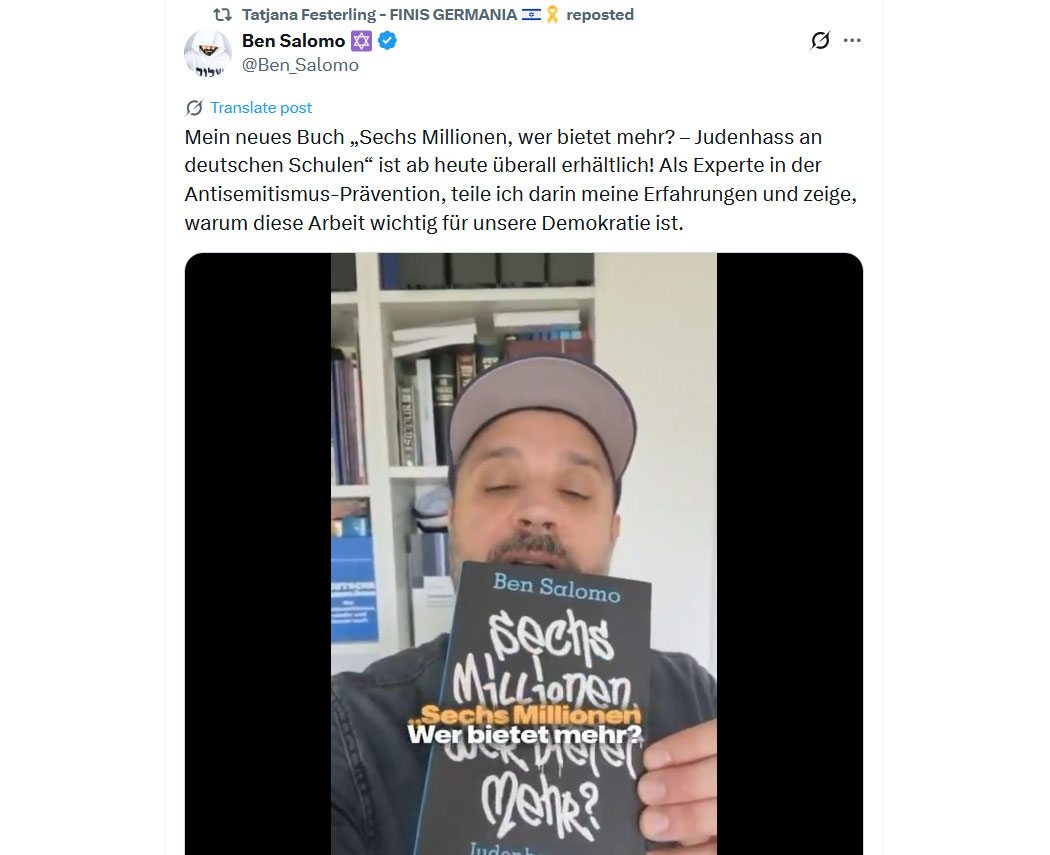Click the blue verified checkmark badge
The image size is (1050, 855).
click(387, 41)
